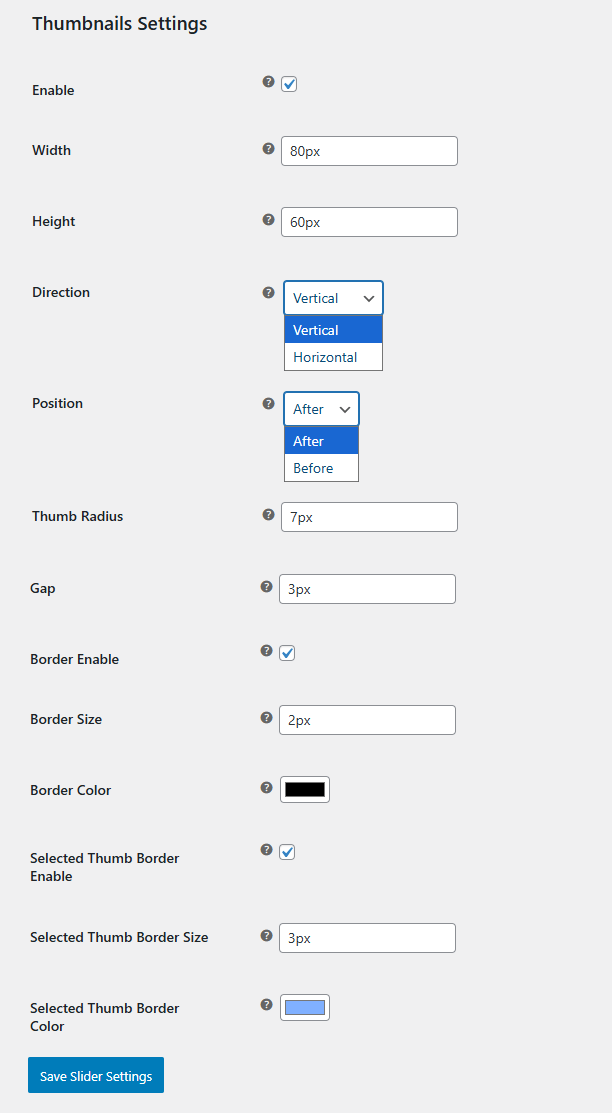Open the black Border Color picker
This screenshot has height=1113, width=612.
[304, 788]
